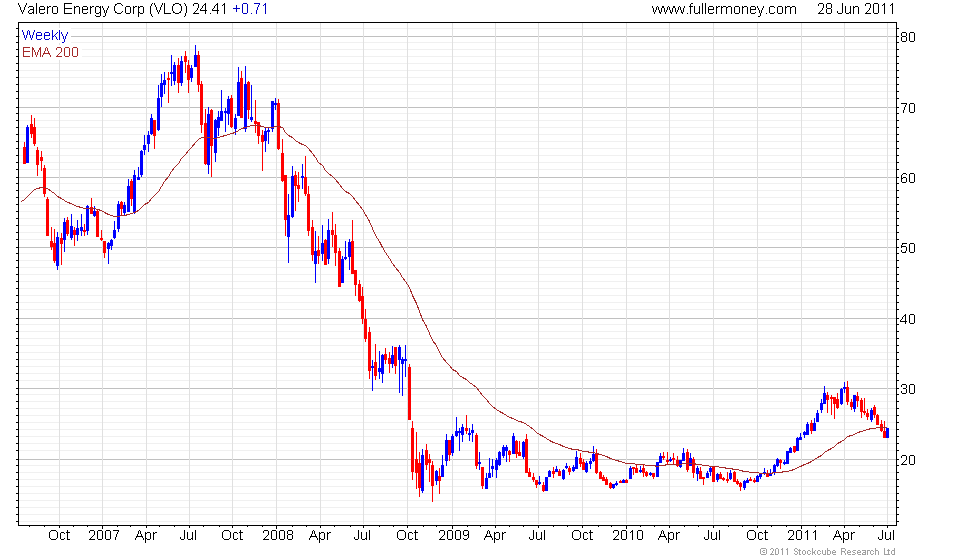This screenshot has width=980, height=560.
Task: Select the Weekly legend label
Action: (45, 36)
